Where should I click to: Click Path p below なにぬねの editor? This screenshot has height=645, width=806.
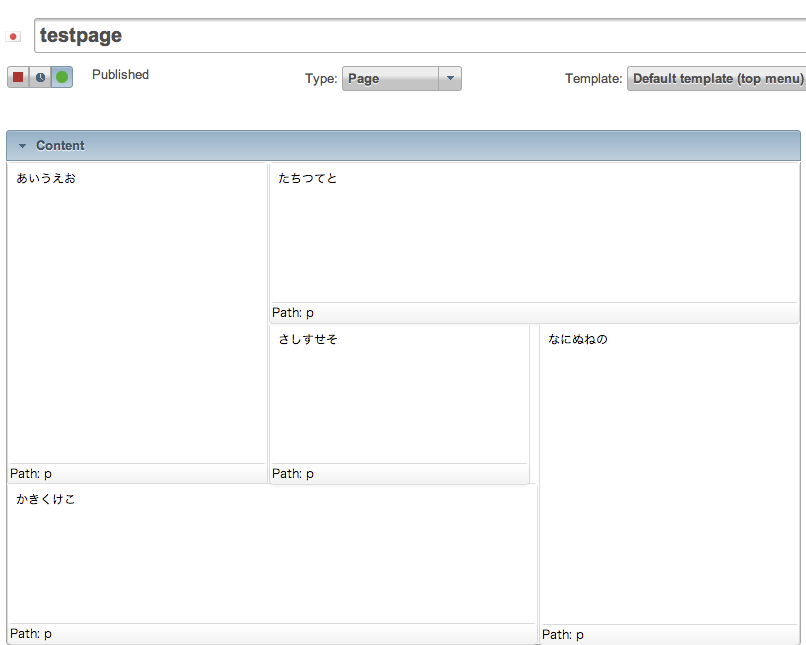click(563, 635)
